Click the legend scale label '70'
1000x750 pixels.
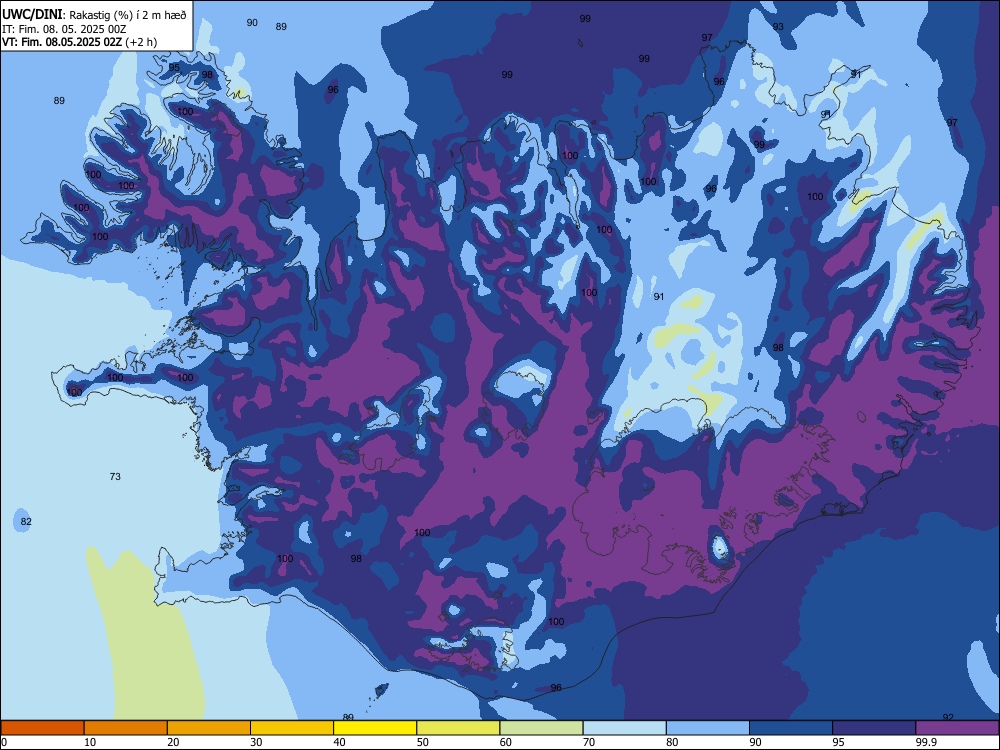(589, 742)
